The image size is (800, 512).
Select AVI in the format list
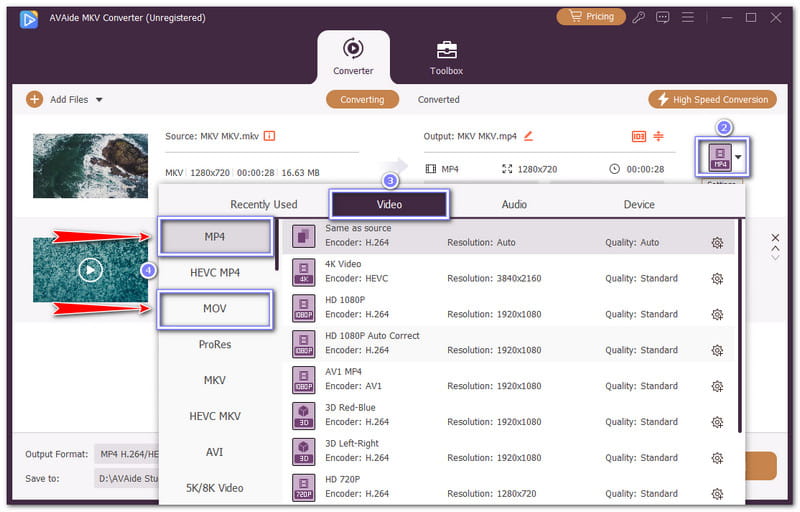(x=215, y=452)
